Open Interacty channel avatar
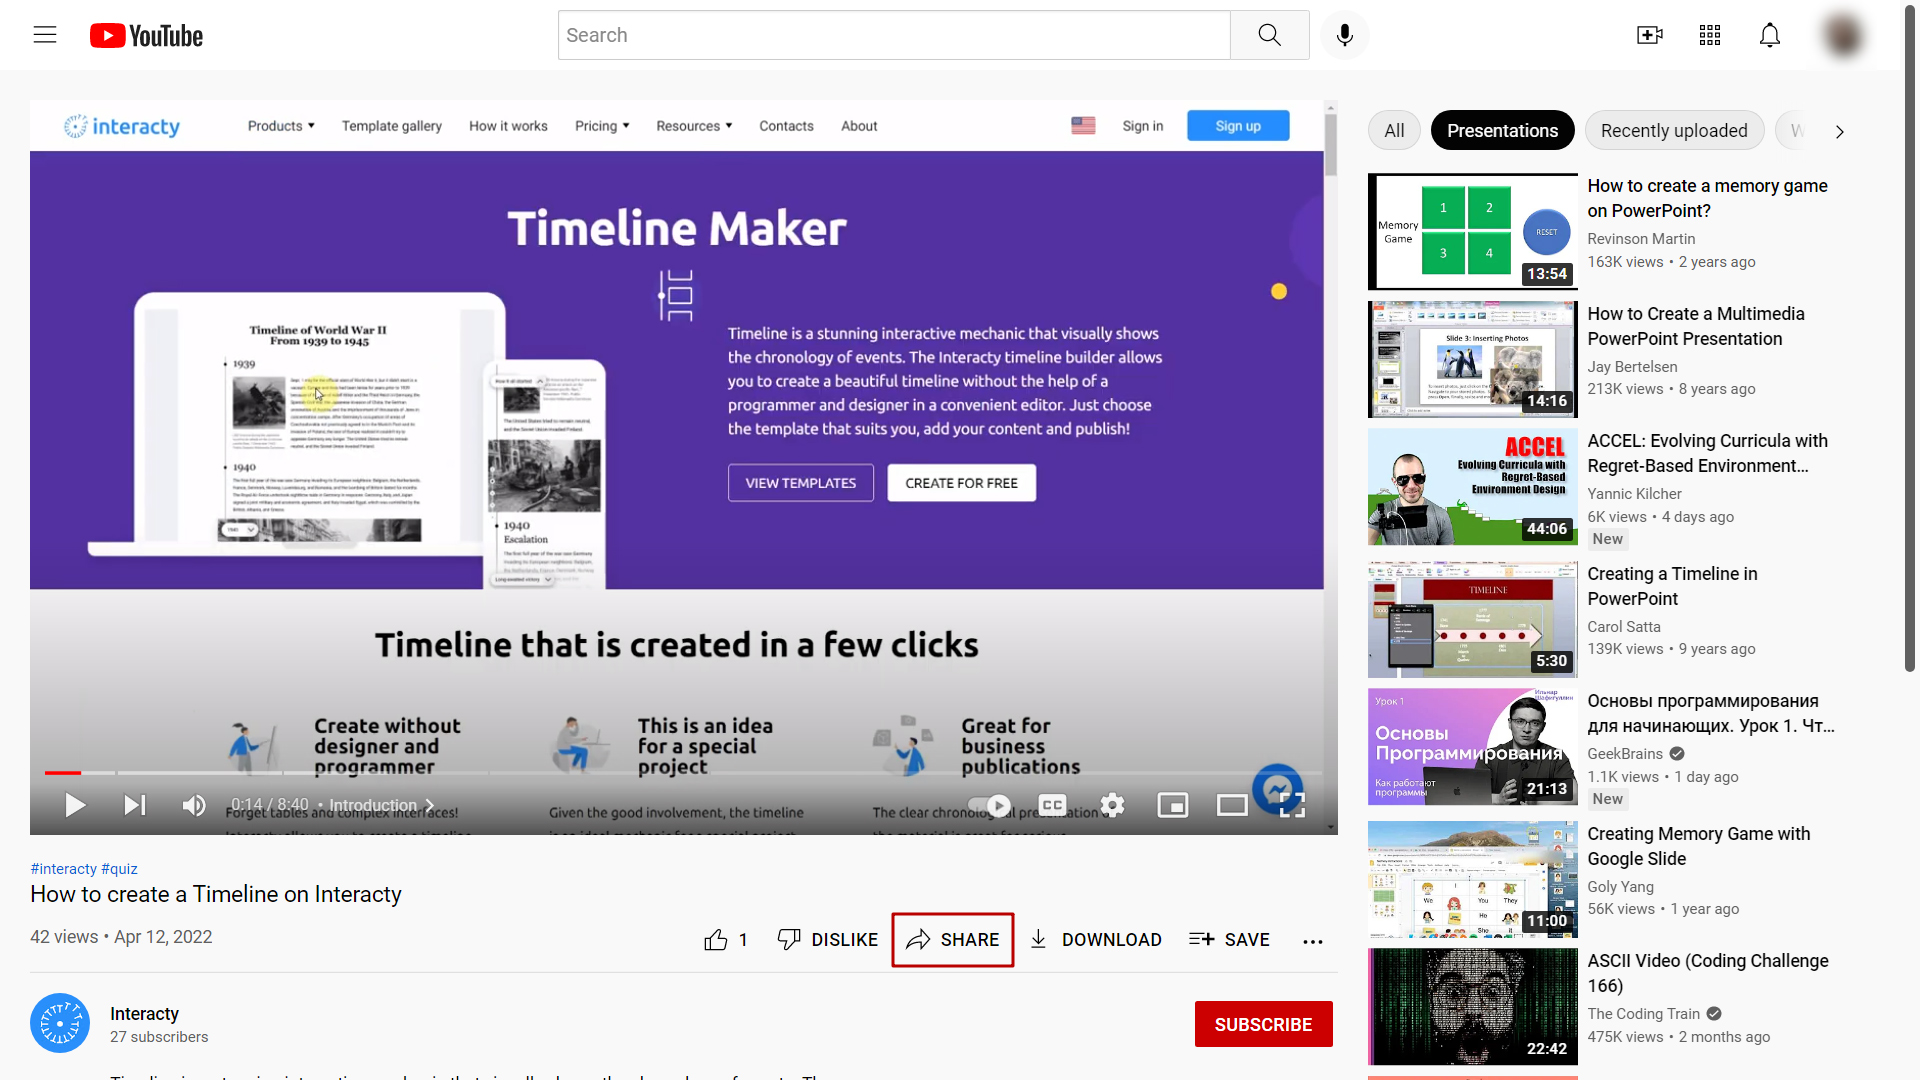Viewport: 1920px width, 1080px height. [60, 1023]
